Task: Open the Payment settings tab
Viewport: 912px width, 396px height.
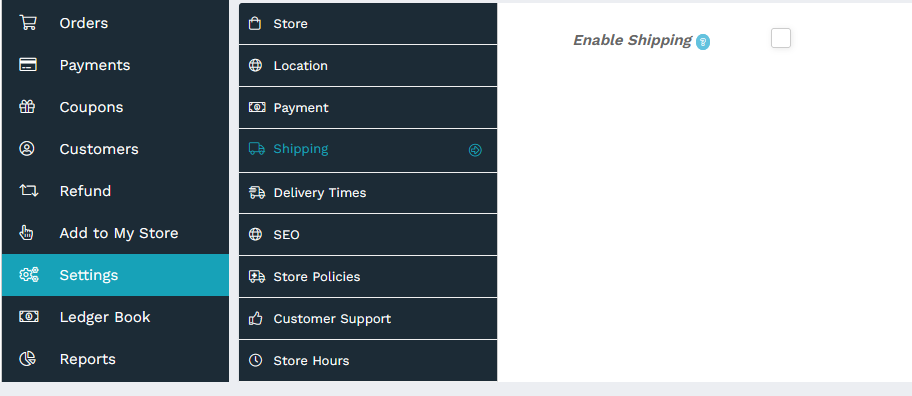Action: pos(368,108)
